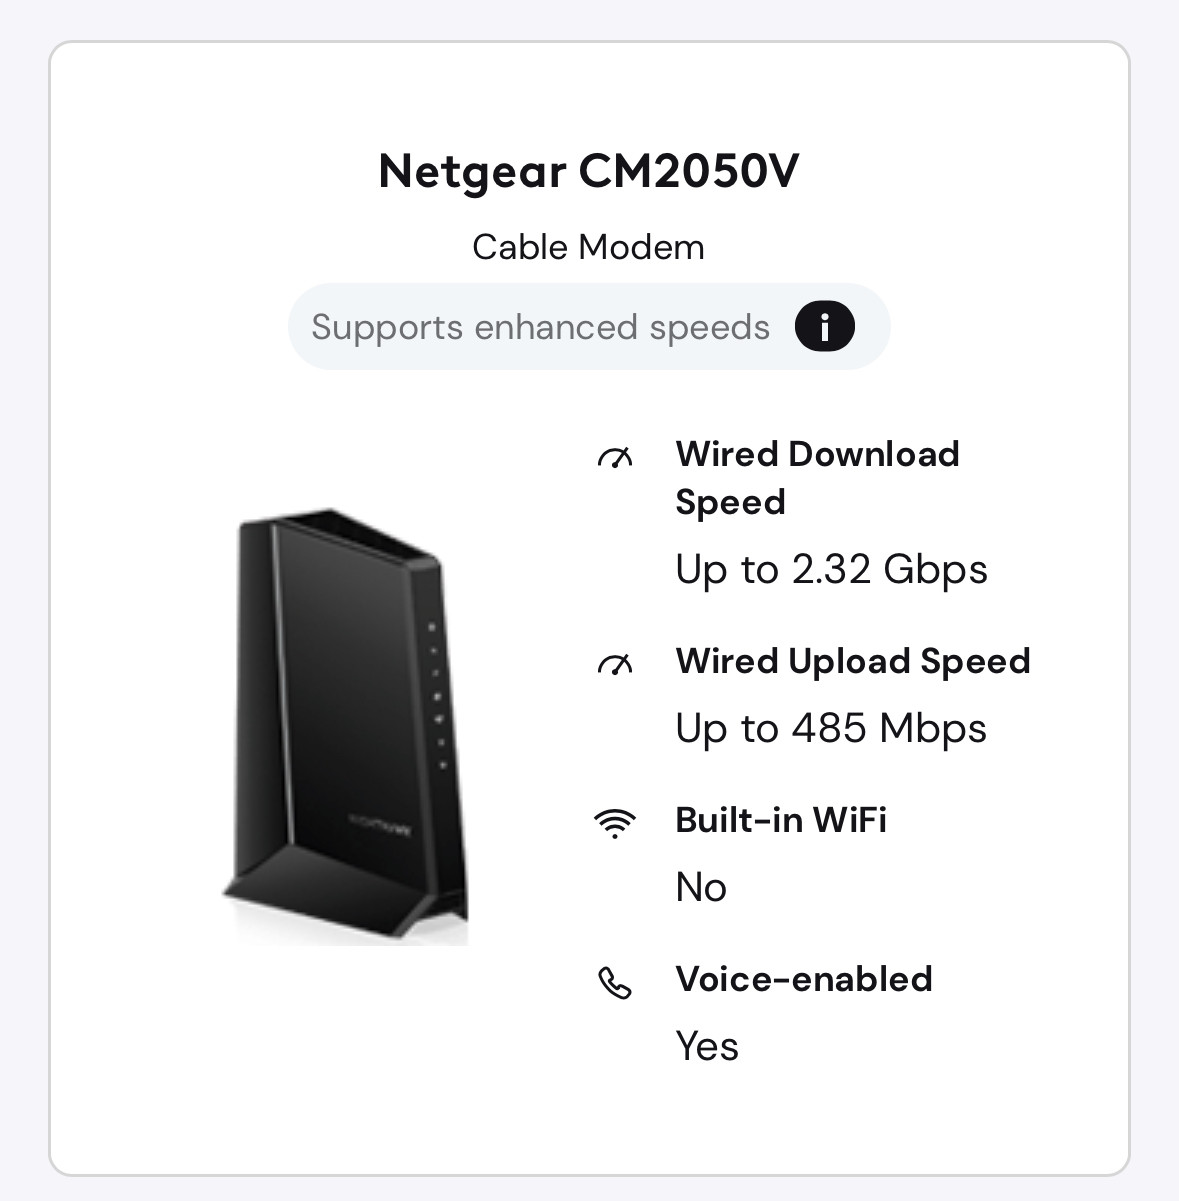
Task: Select the Netgear modem product image
Action: point(345,727)
